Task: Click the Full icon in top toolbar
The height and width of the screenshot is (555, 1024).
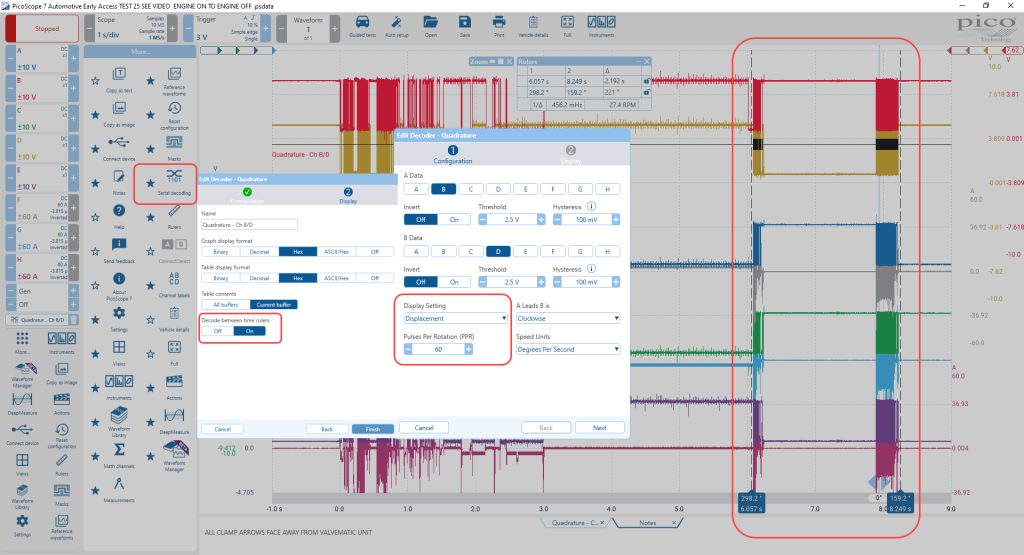Action: pos(568,25)
